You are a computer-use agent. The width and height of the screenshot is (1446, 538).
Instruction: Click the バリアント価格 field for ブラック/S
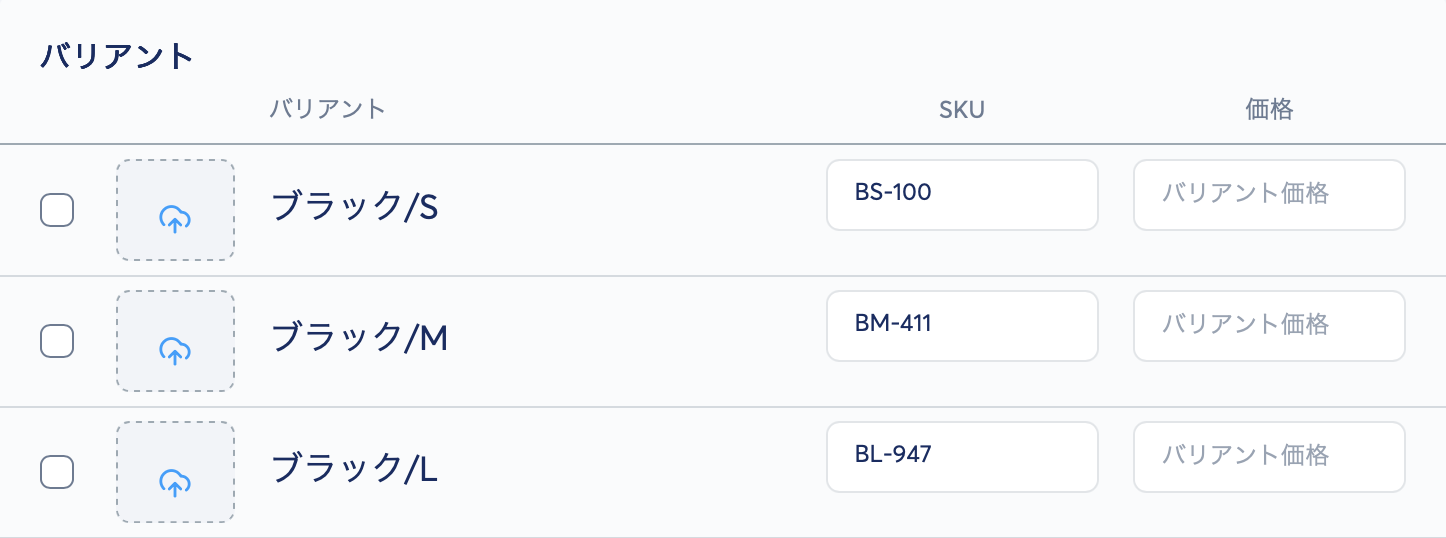pos(1268,194)
